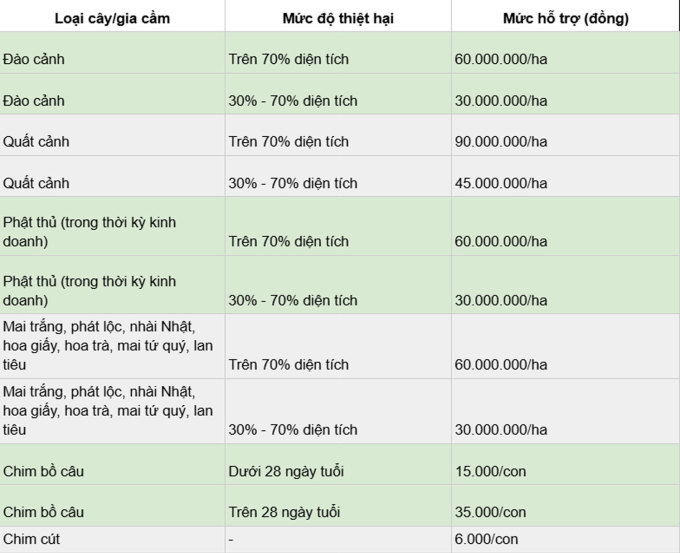The height and width of the screenshot is (553, 680).
Task: Select the 'Trên 28 ngày tuổi' cell
Action: click(285, 512)
